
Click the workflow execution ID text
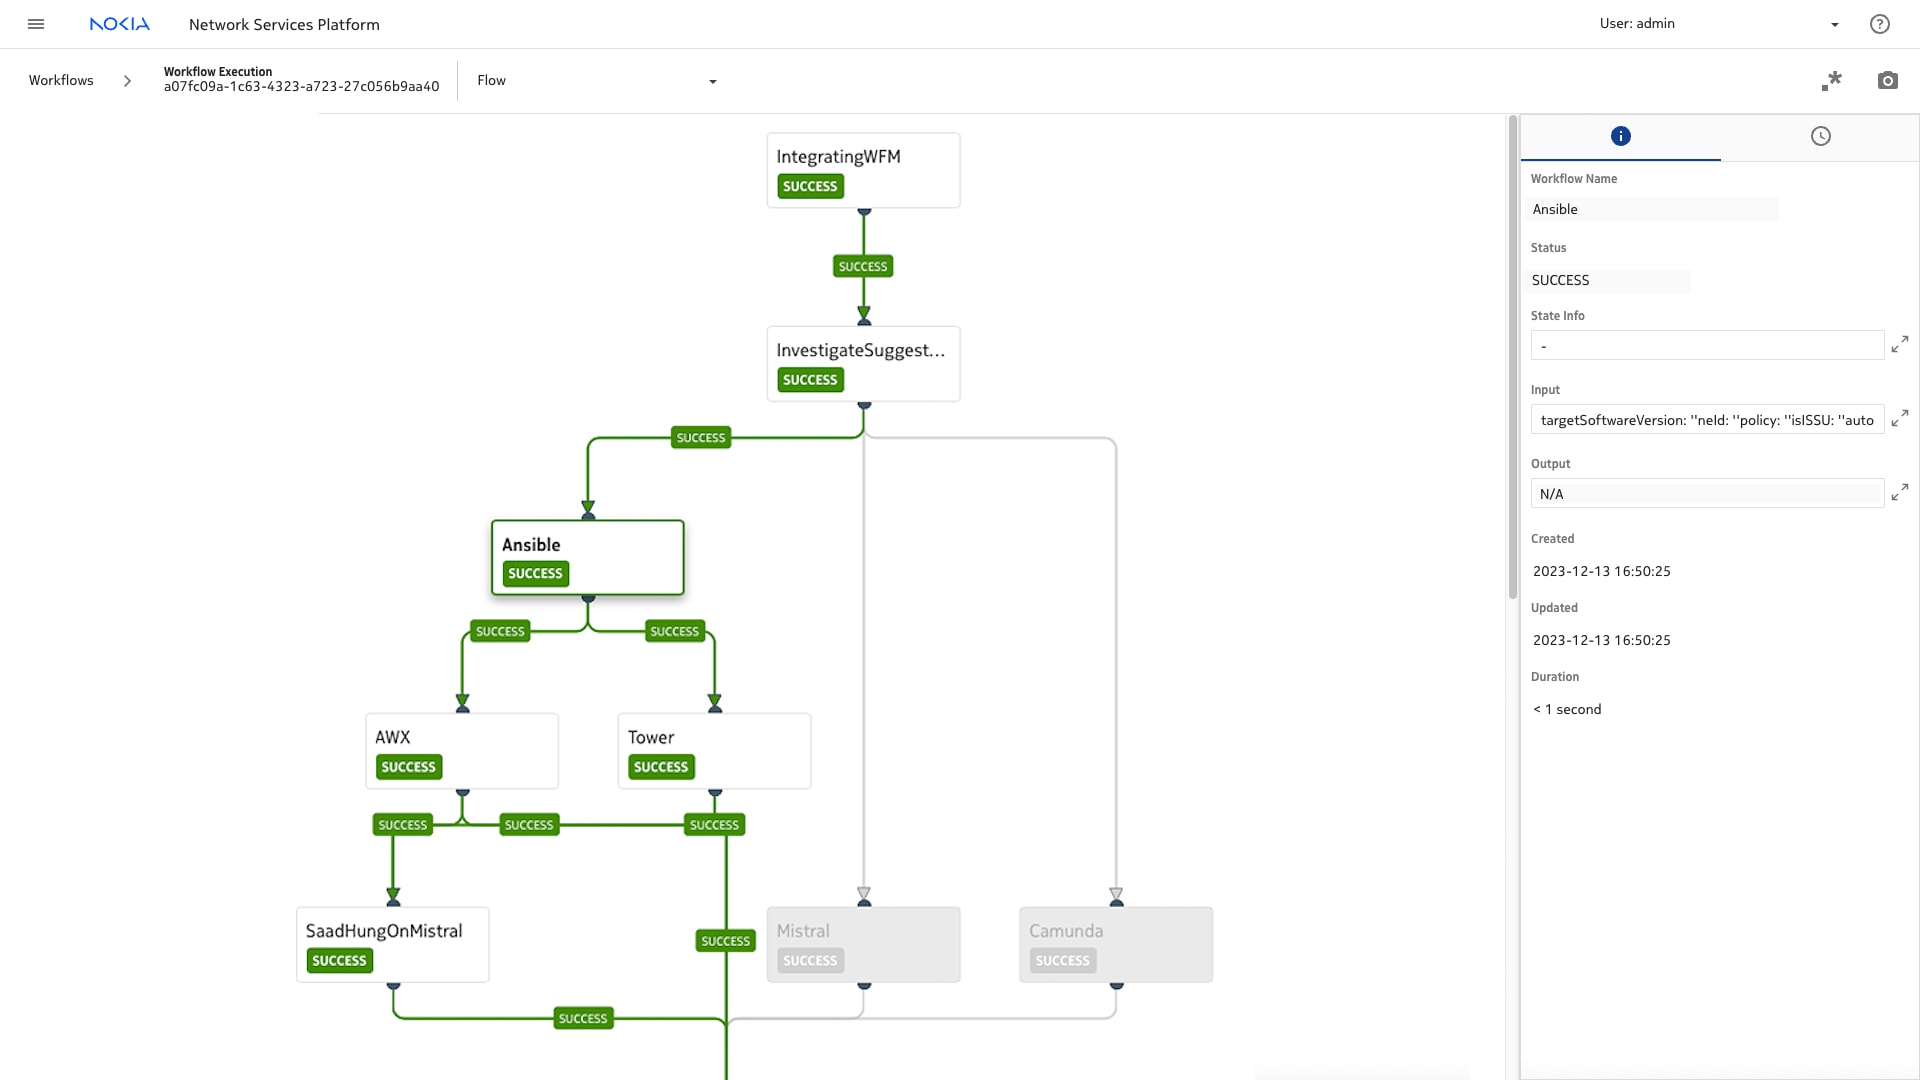(302, 87)
